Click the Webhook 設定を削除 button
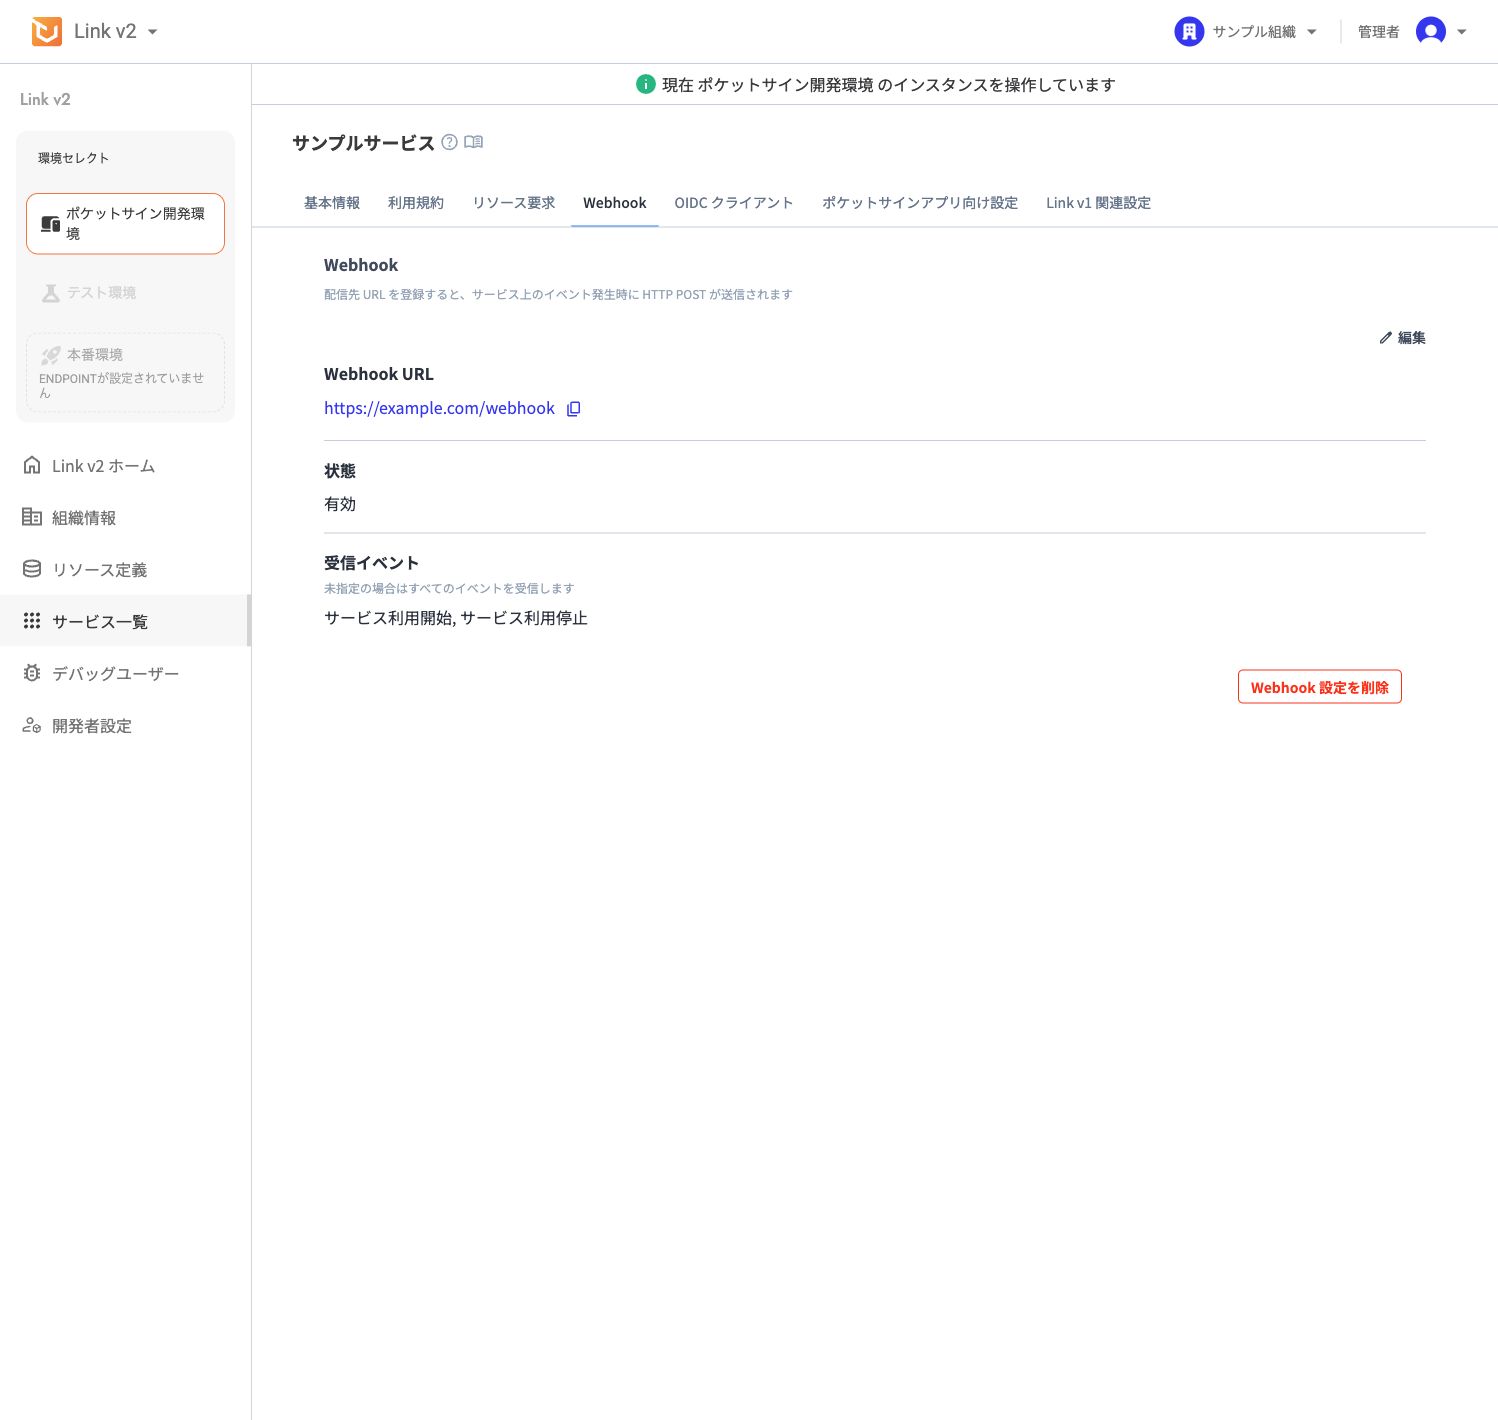The width and height of the screenshot is (1498, 1420). [1320, 687]
